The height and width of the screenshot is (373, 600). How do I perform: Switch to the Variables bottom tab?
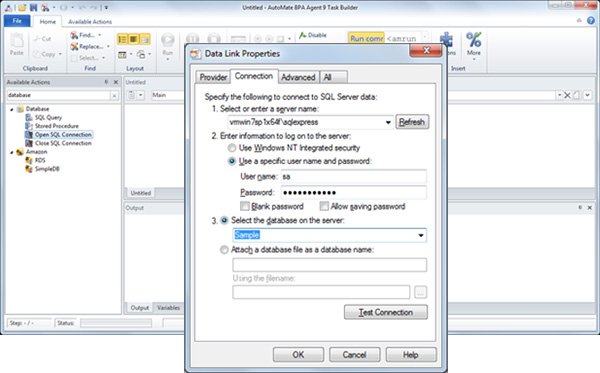point(168,308)
